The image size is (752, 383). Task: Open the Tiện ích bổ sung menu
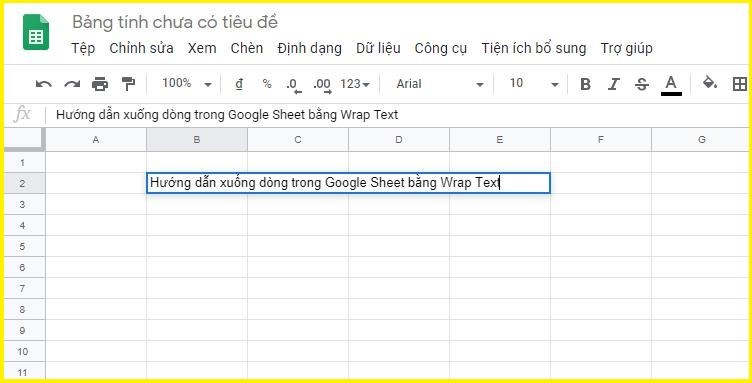534,48
